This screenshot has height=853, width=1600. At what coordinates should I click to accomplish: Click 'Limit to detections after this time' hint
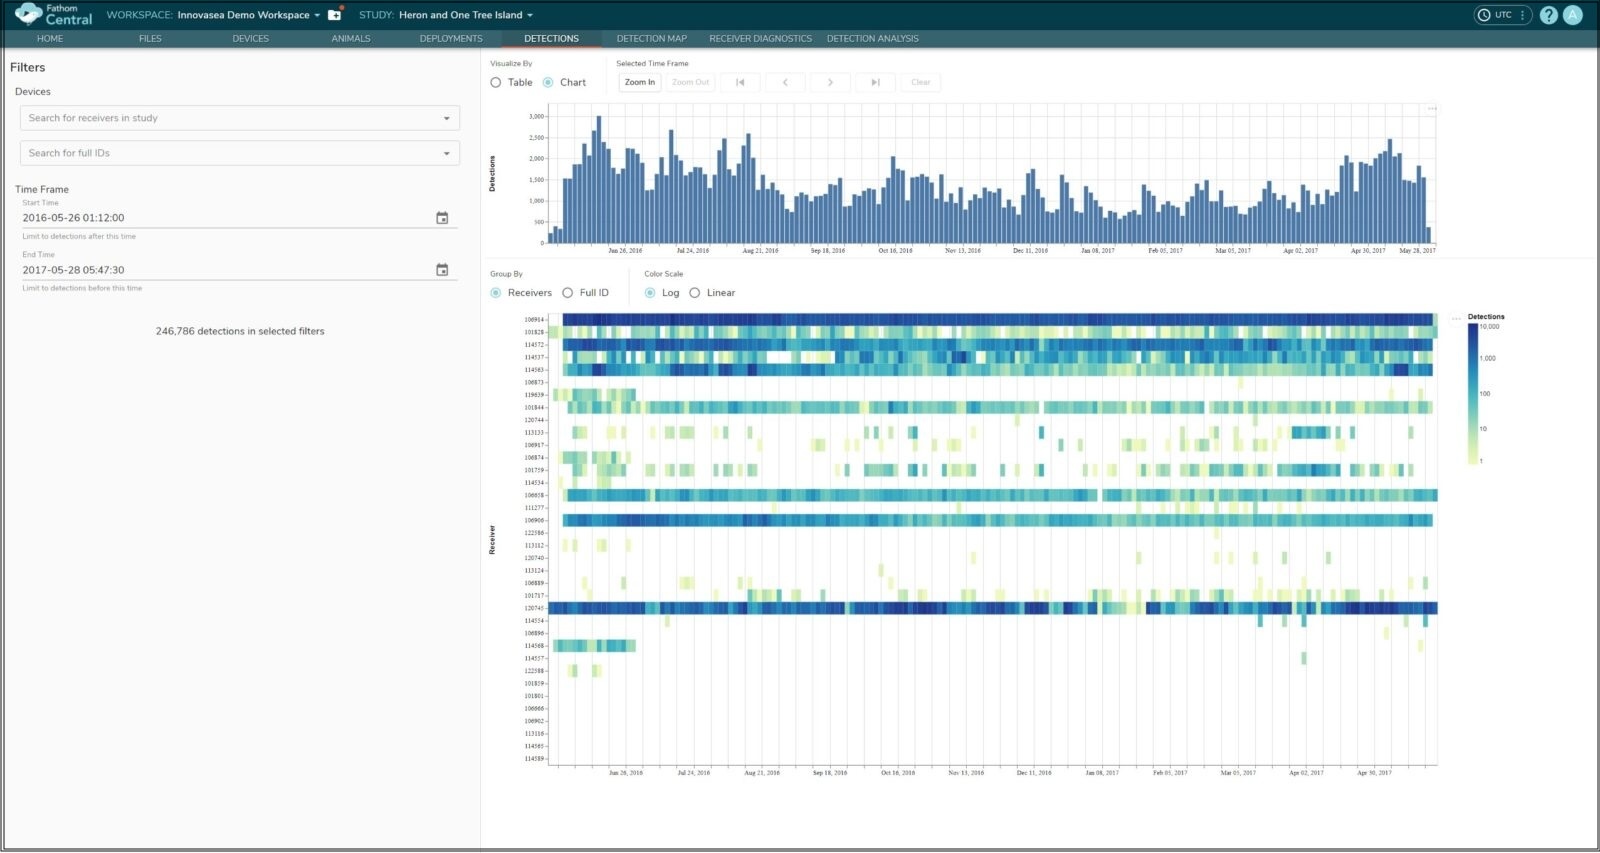(x=79, y=236)
